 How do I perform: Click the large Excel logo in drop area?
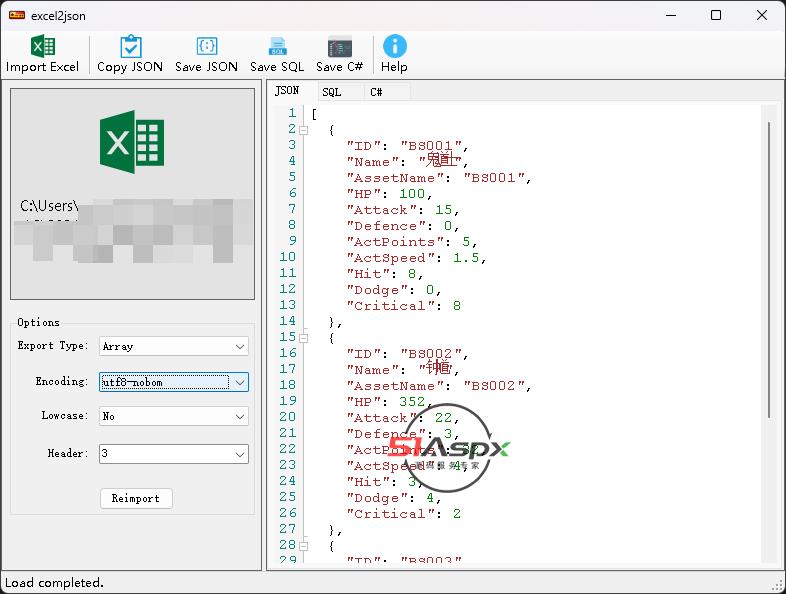pos(132,141)
